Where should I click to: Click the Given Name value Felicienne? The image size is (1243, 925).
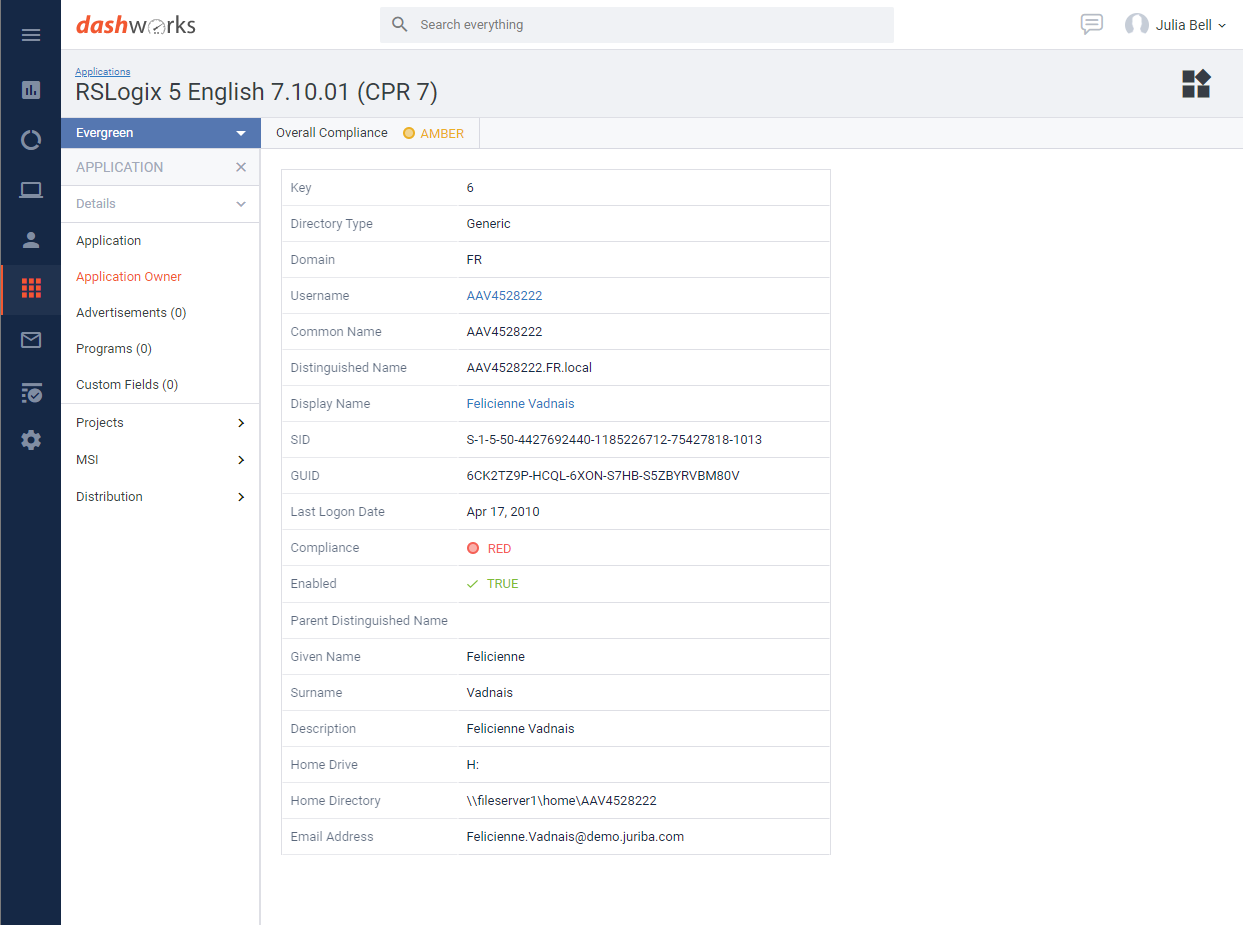pos(495,657)
